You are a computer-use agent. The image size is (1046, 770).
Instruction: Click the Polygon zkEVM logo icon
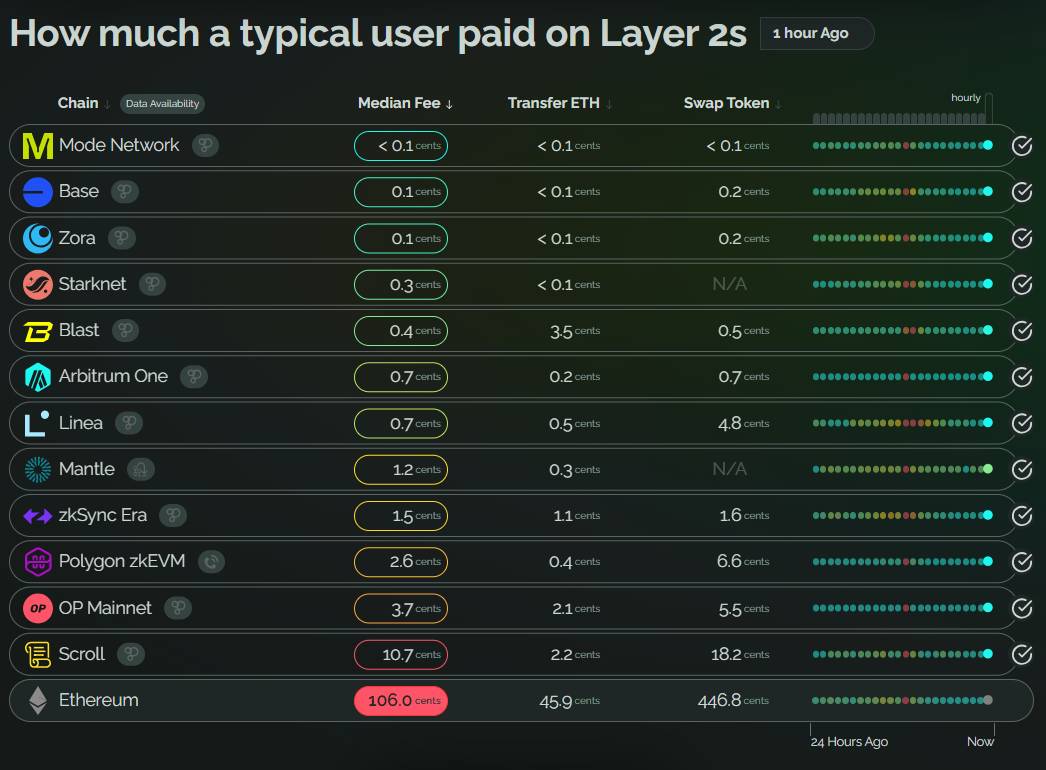pos(37,562)
